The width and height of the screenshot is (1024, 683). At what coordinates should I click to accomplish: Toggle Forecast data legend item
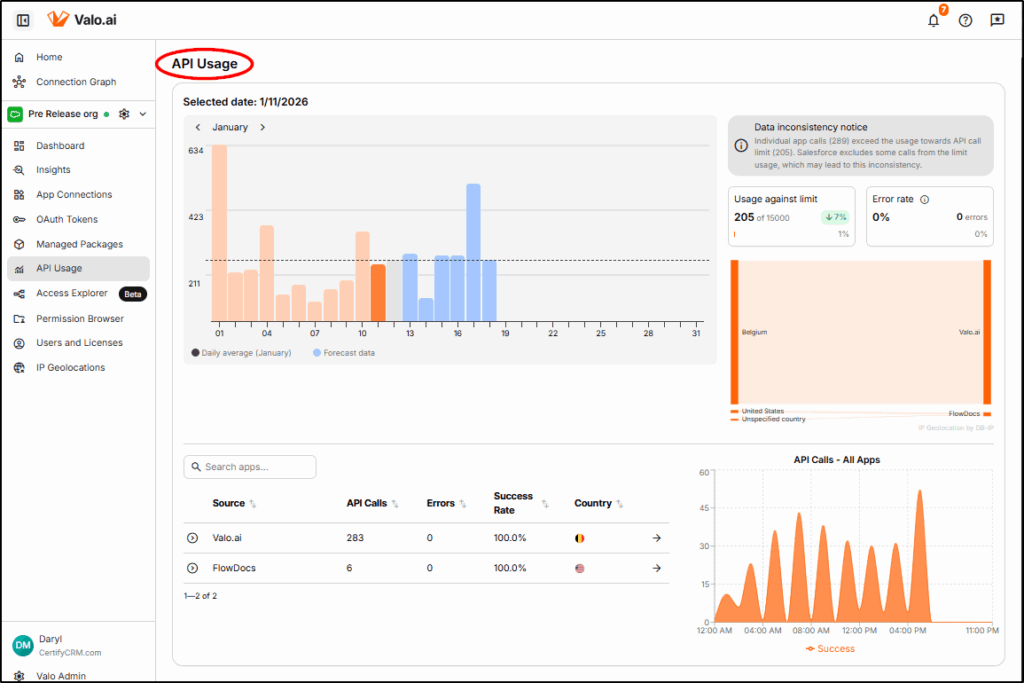point(344,353)
